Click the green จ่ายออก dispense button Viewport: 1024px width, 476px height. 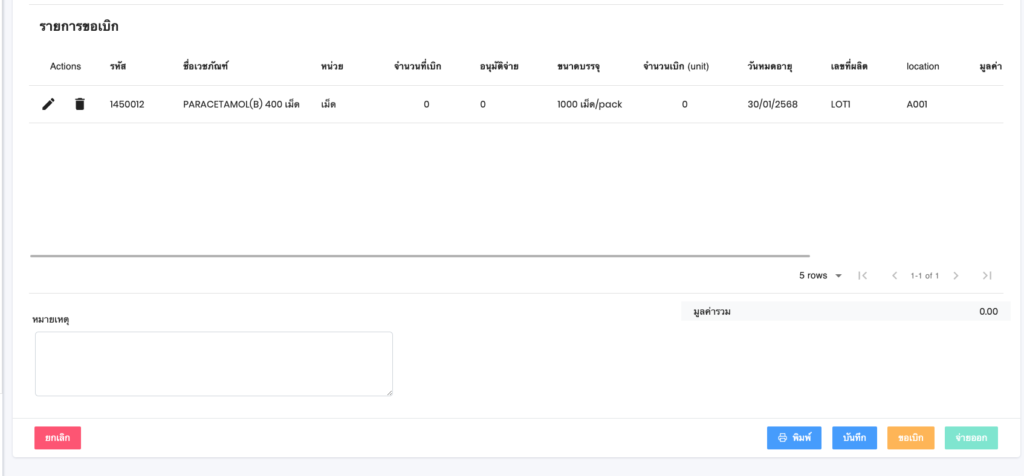point(970,437)
